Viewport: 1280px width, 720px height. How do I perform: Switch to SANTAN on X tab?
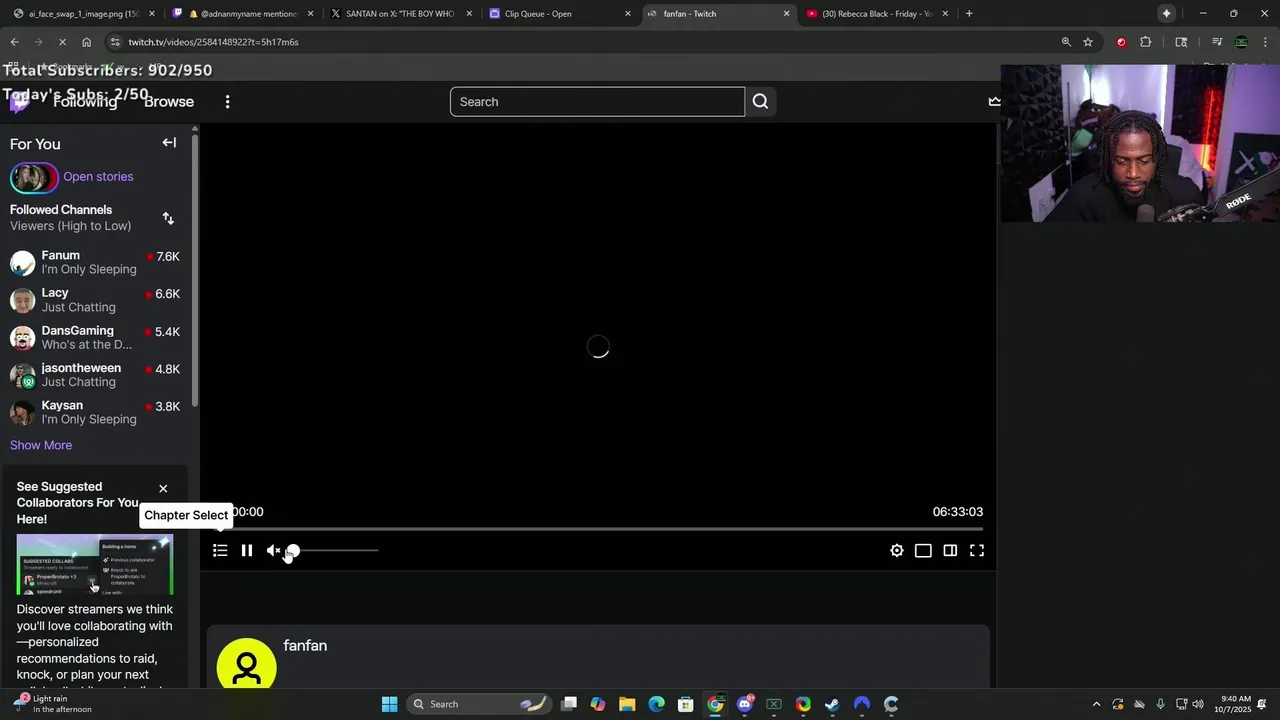pos(401,14)
